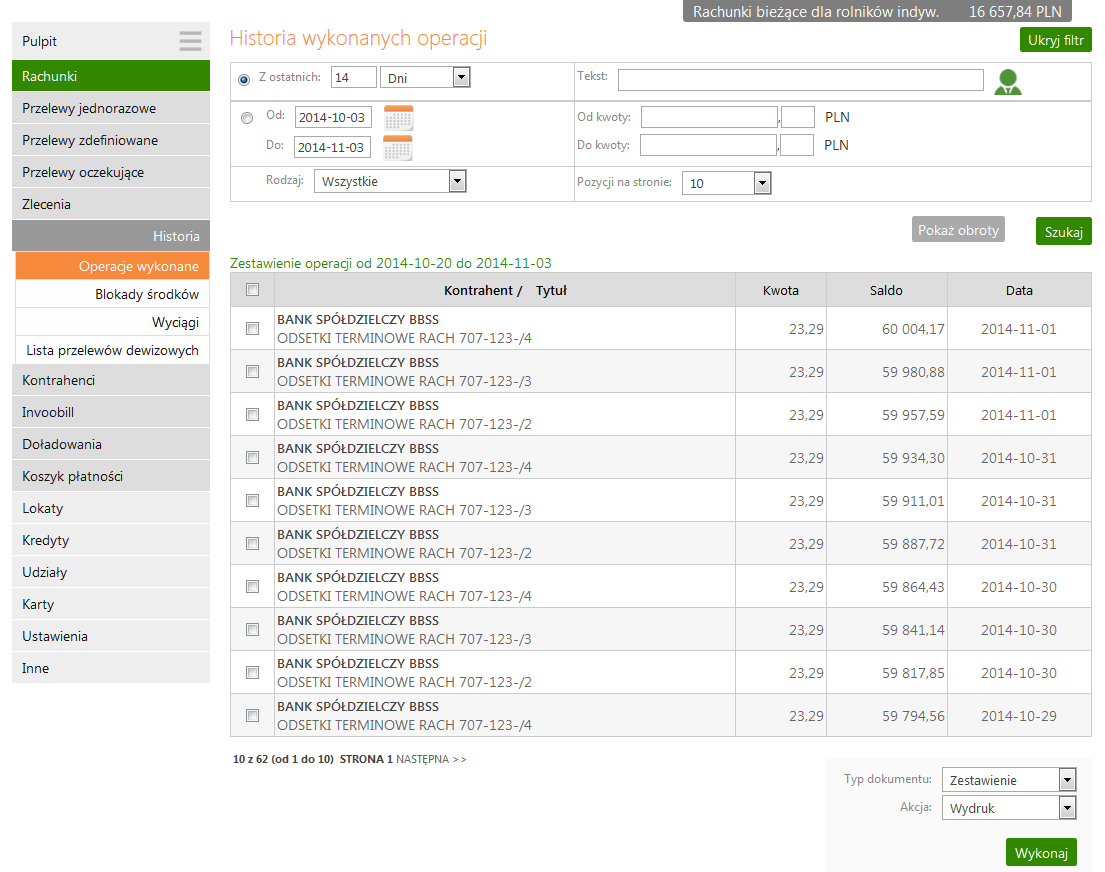
Task: Open calendar picker for Od date
Action: point(398,118)
